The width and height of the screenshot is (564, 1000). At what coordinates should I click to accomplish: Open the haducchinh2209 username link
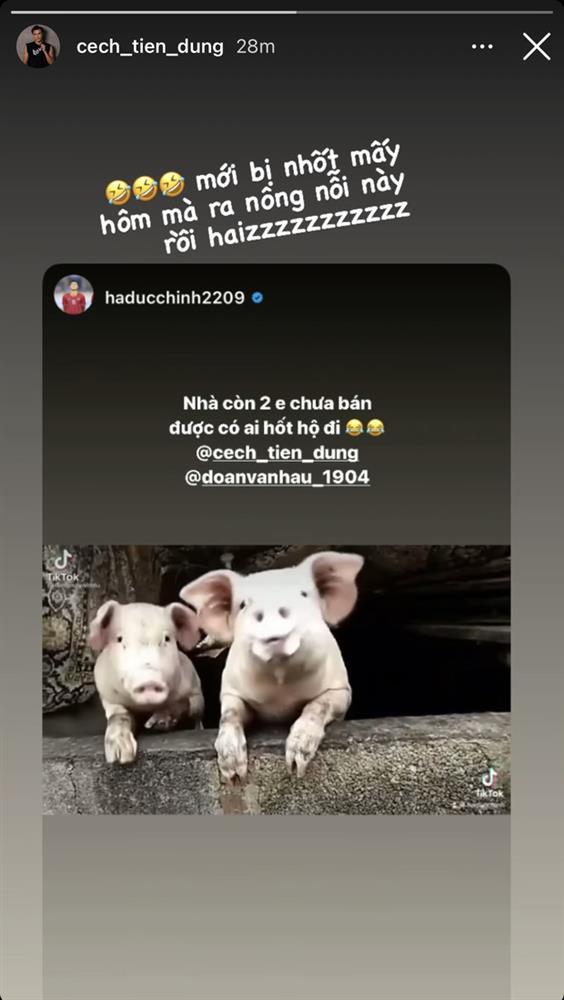pyautogui.click(x=175, y=298)
